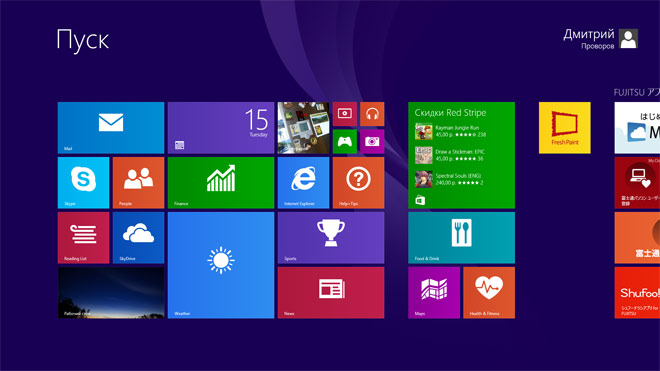Click the Дмитрий user account picture
The image size is (660, 371).
pos(628,39)
